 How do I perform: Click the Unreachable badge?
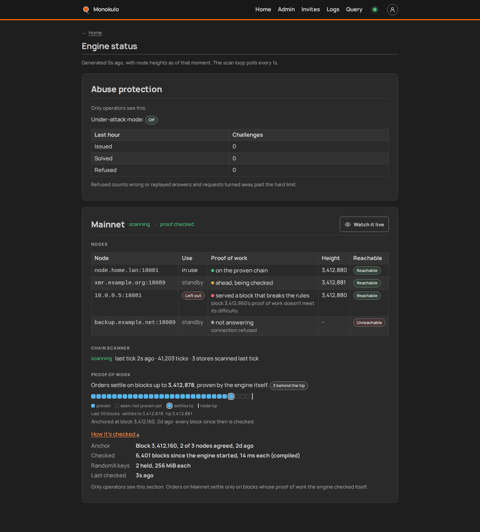[369, 323]
